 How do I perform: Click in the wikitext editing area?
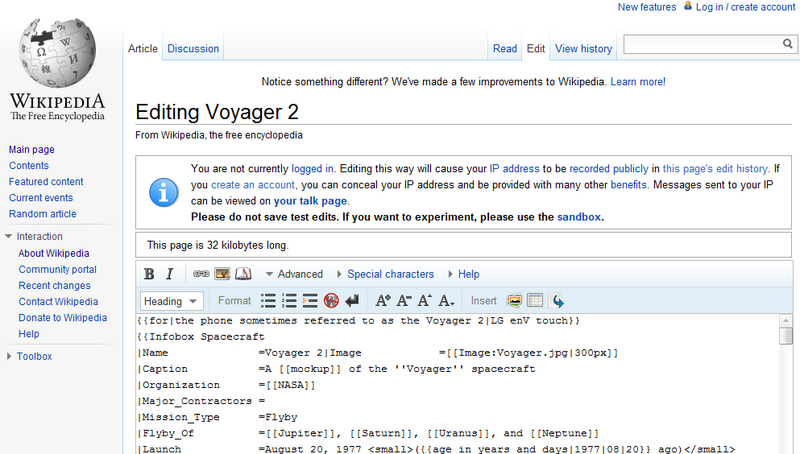coord(458,384)
